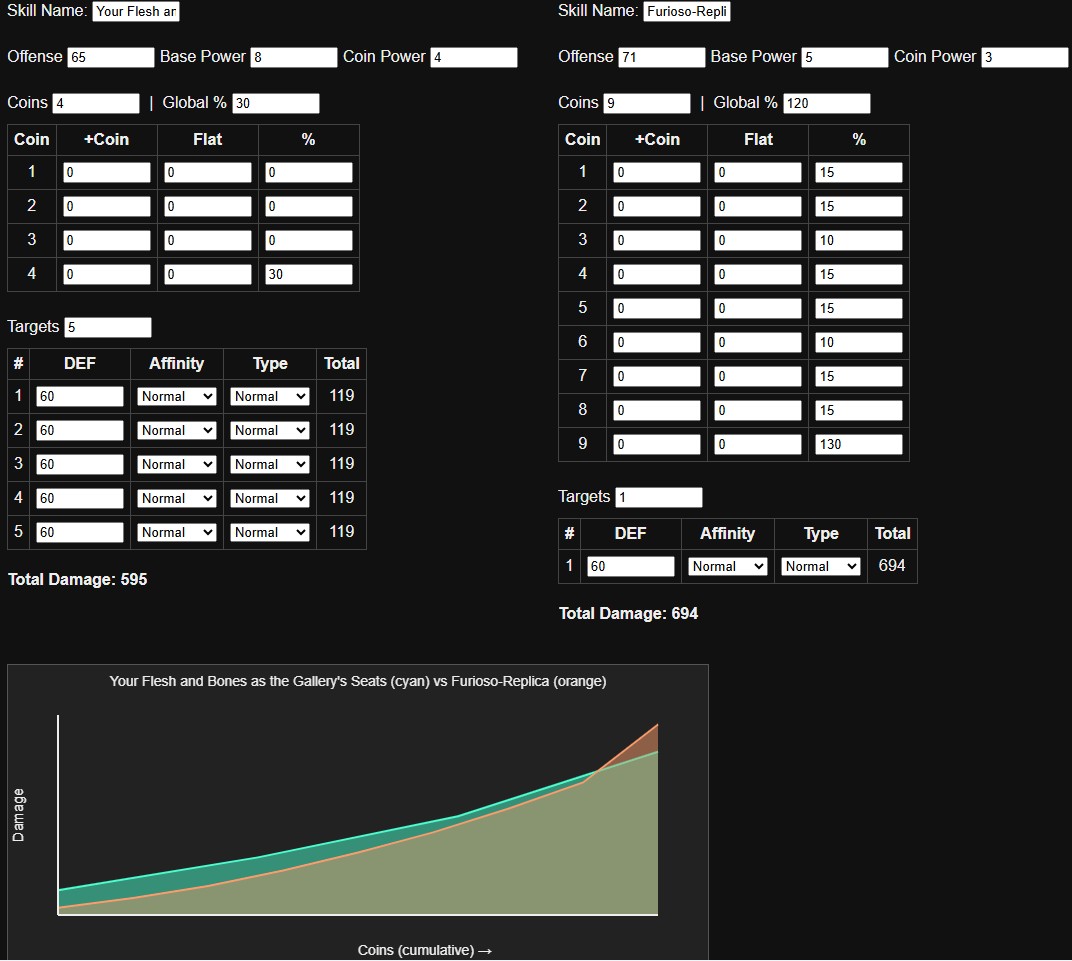Open Affinity dropdown for left target 2
The height and width of the screenshot is (961, 1072).
177,431
